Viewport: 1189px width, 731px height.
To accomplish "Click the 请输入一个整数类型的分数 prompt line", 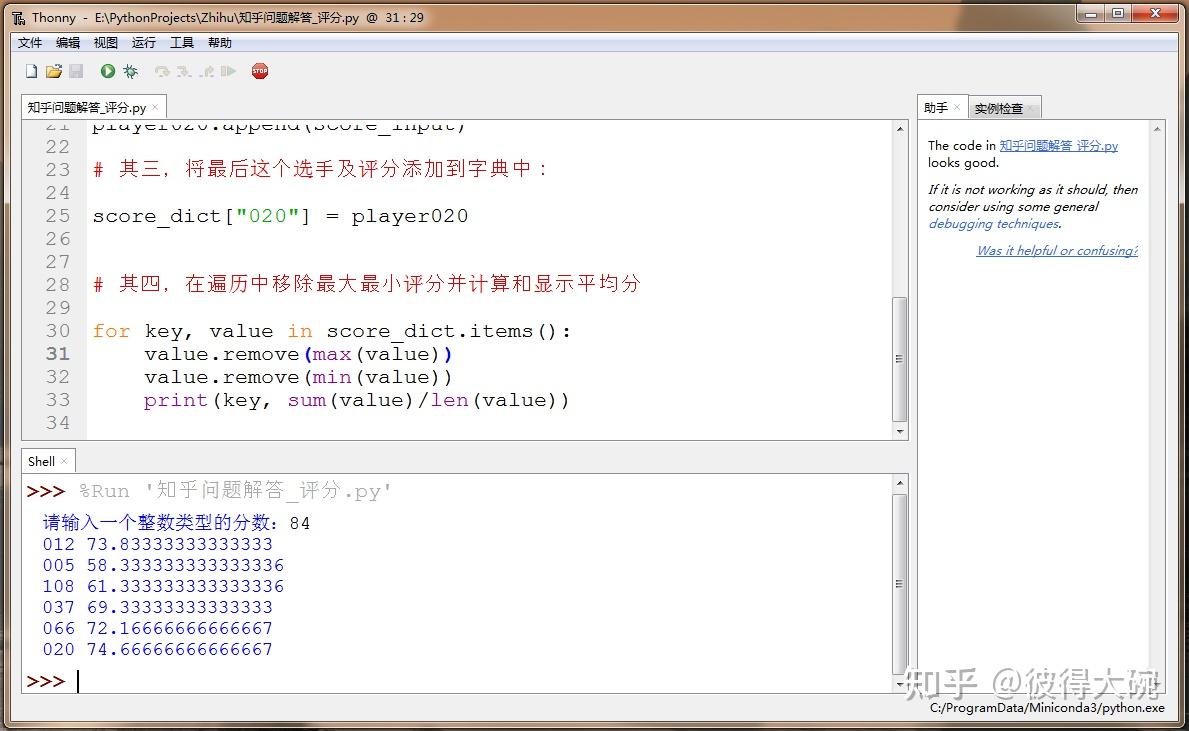I will [176, 522].
